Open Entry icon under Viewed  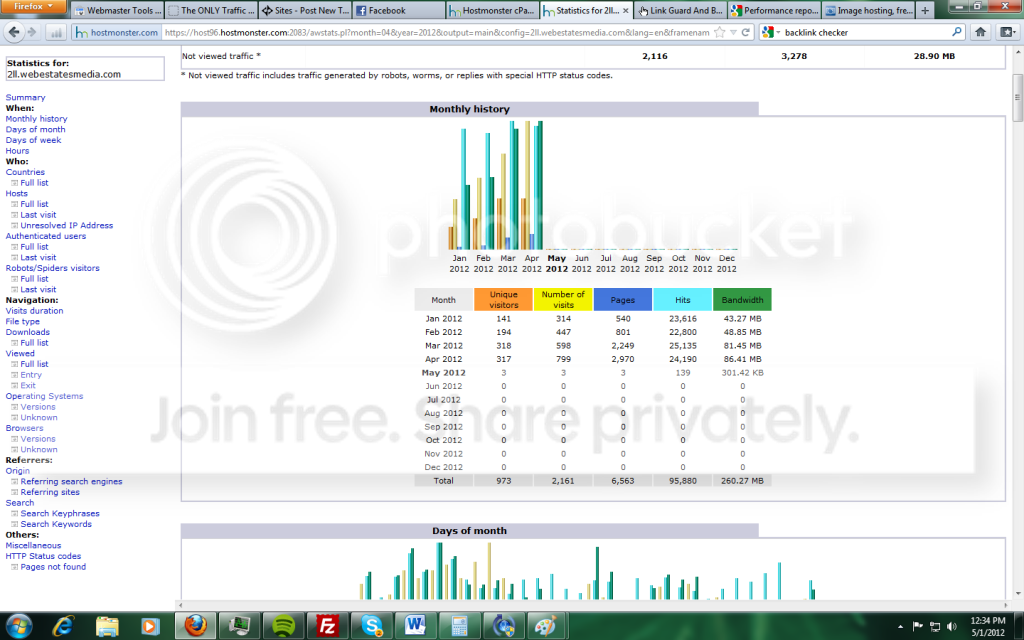[14, 375]
